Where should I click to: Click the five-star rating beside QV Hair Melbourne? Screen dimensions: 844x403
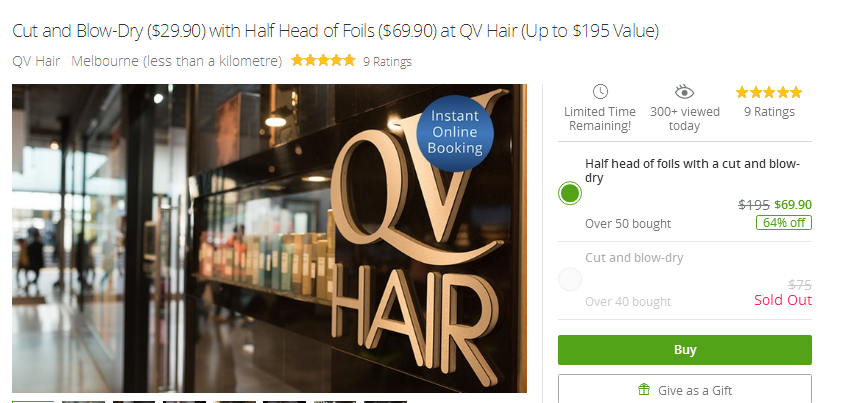323,60
